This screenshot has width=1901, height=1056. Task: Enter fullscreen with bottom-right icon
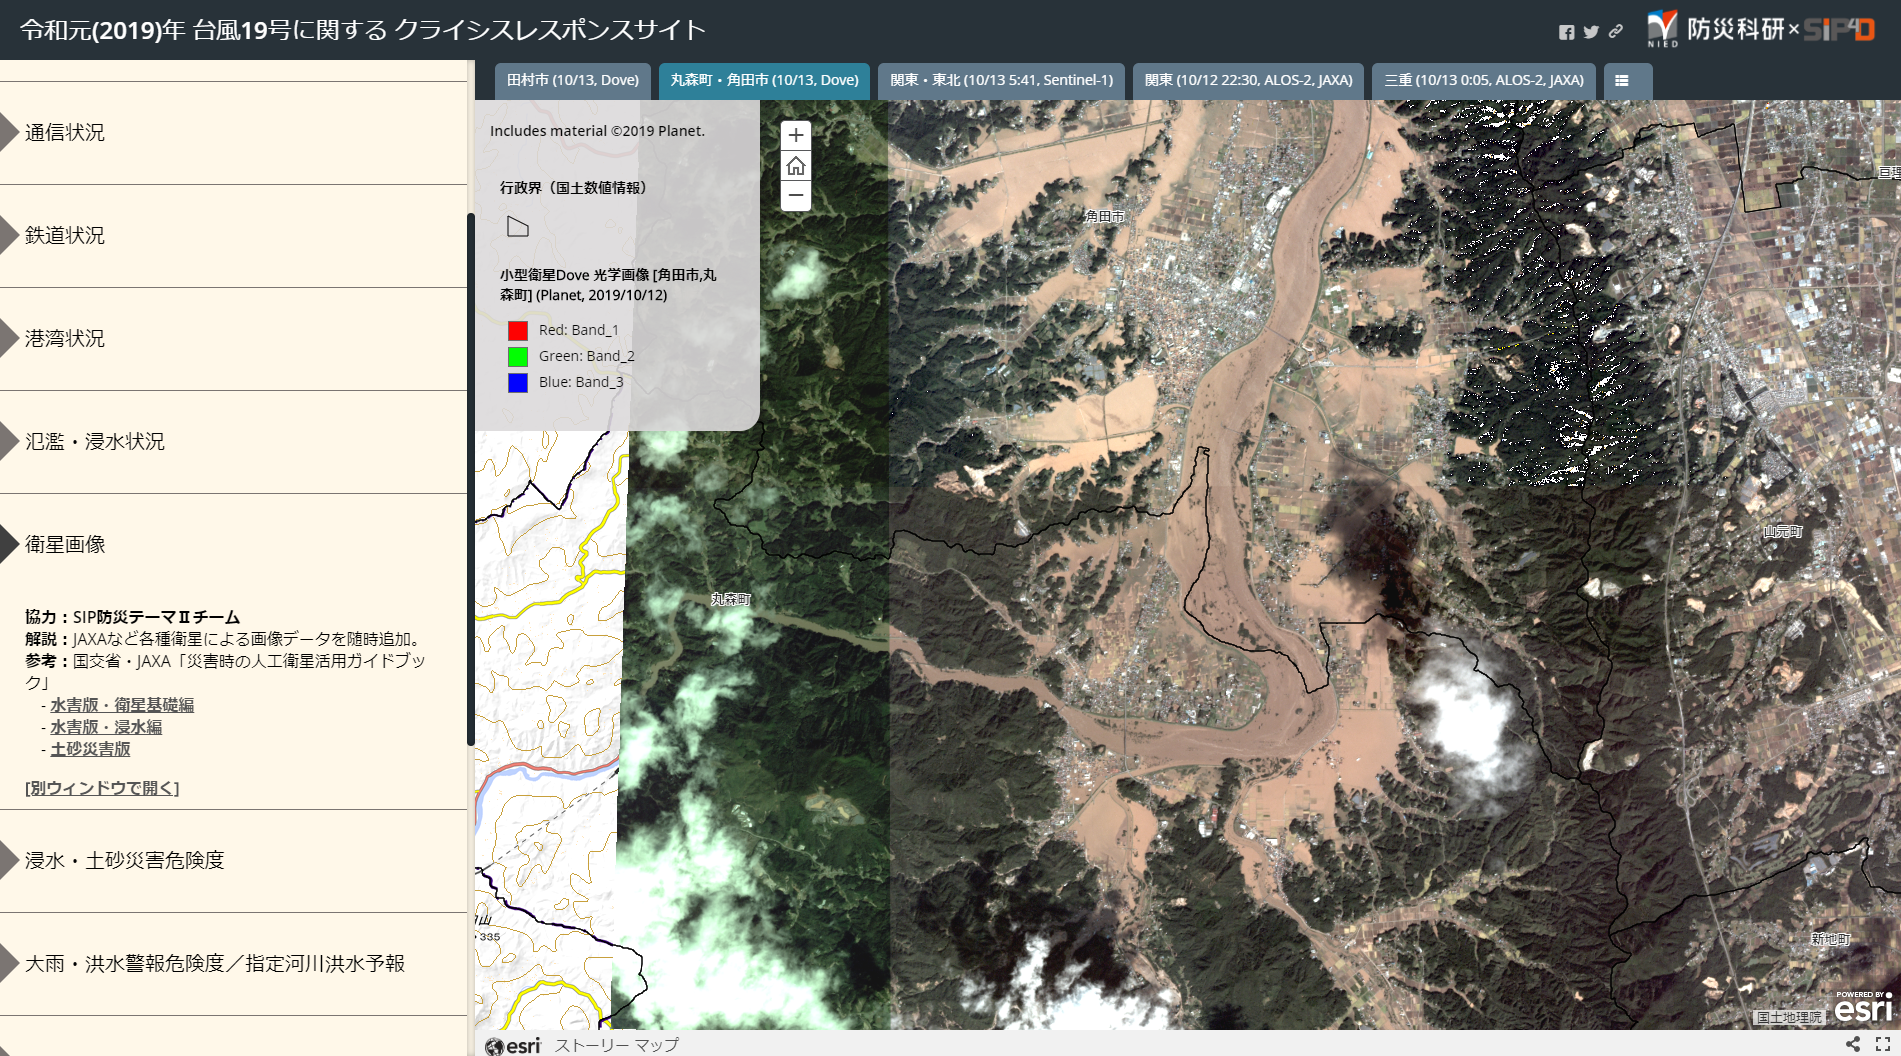[1882, 1044]
